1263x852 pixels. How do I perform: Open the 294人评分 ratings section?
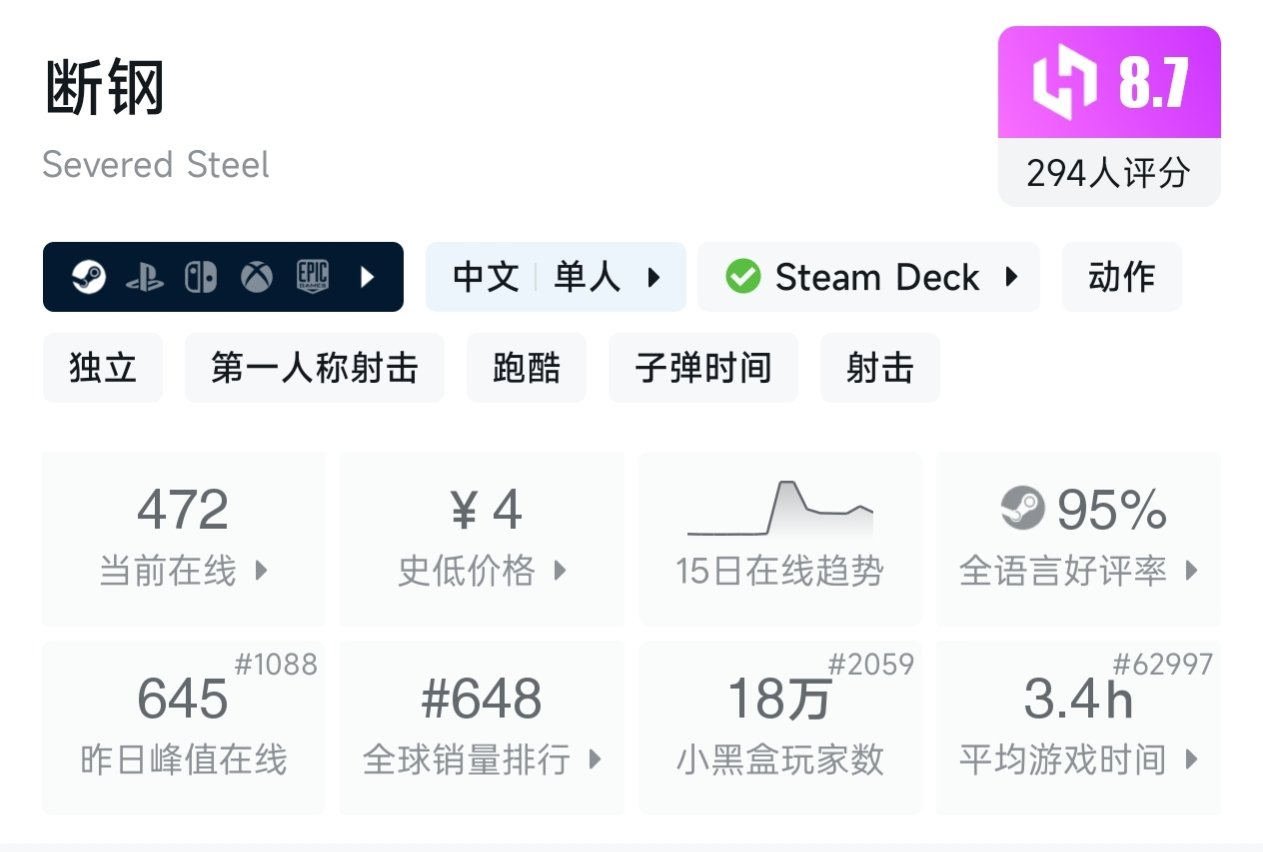tap(1108, 173)
